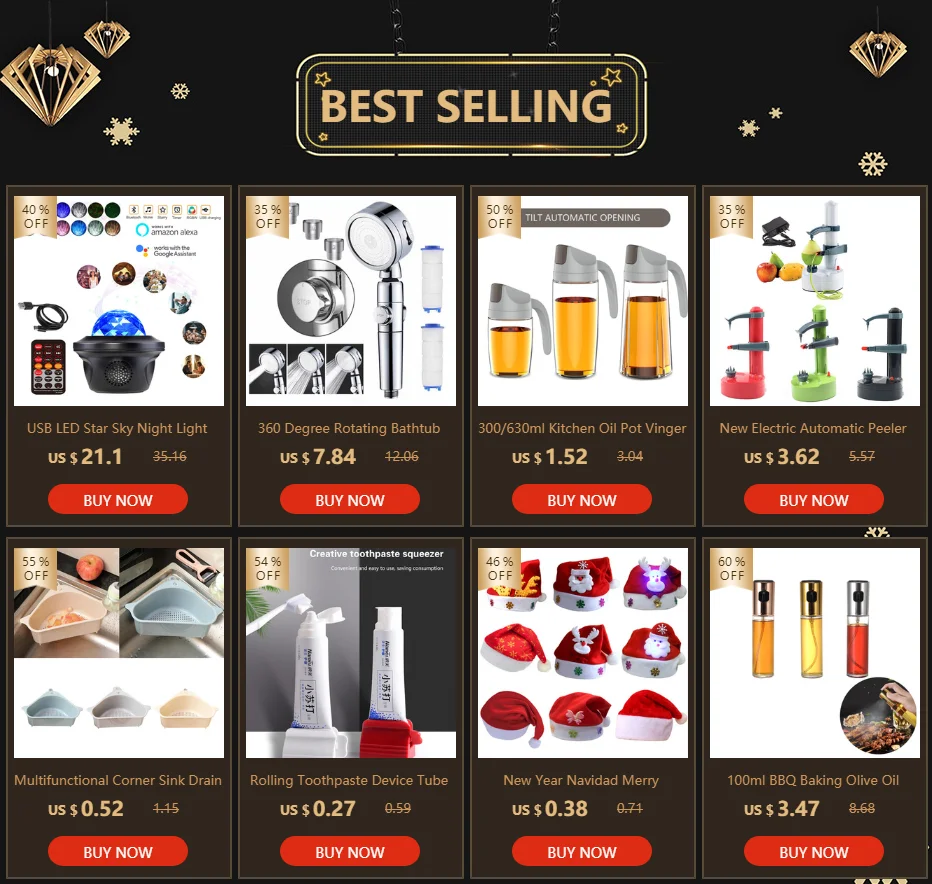The height and width of the screenshot is (884, 932).
Task: Open the corner sink drain basket image
Action: click(119, 653)
